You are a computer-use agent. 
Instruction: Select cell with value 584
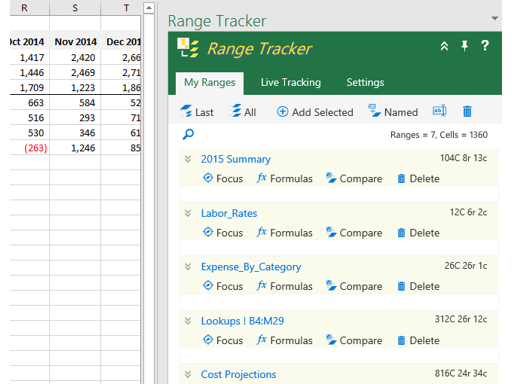tap(75, 103)
